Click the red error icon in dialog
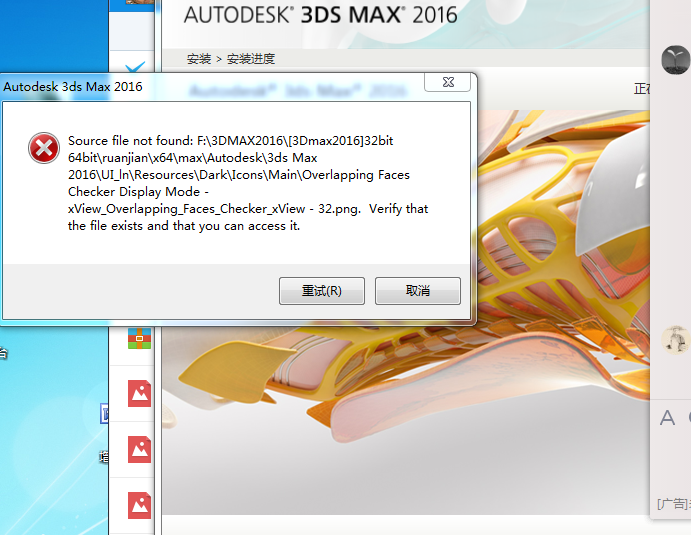This screenshot has width=691, height=535. coord(44,148)
